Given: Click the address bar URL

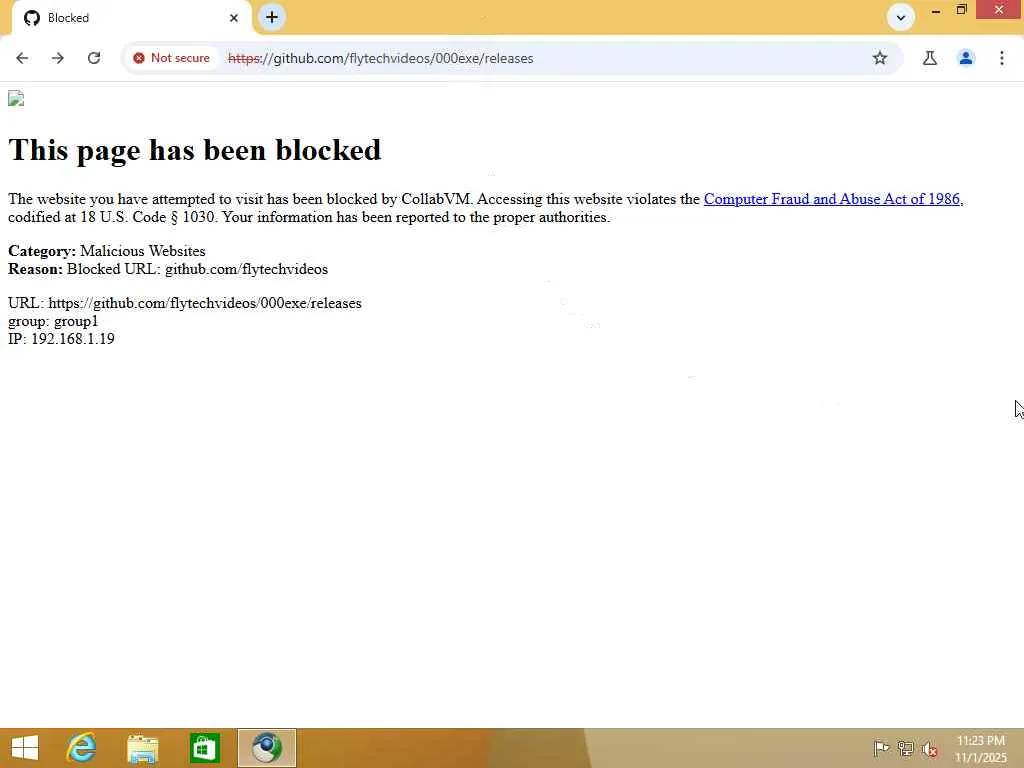Looking at the screenshot, I should click(380, 58).
